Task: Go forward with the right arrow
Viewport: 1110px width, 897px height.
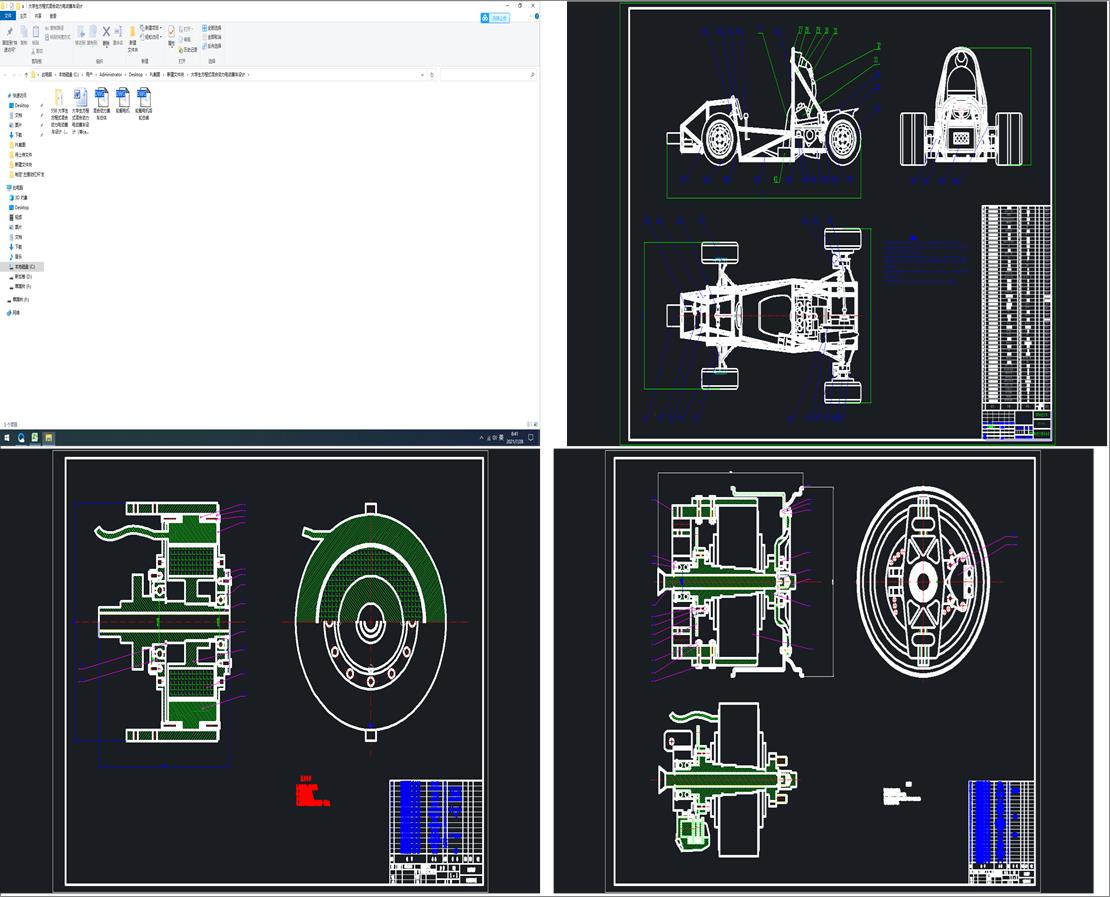Action: point(14,74)
